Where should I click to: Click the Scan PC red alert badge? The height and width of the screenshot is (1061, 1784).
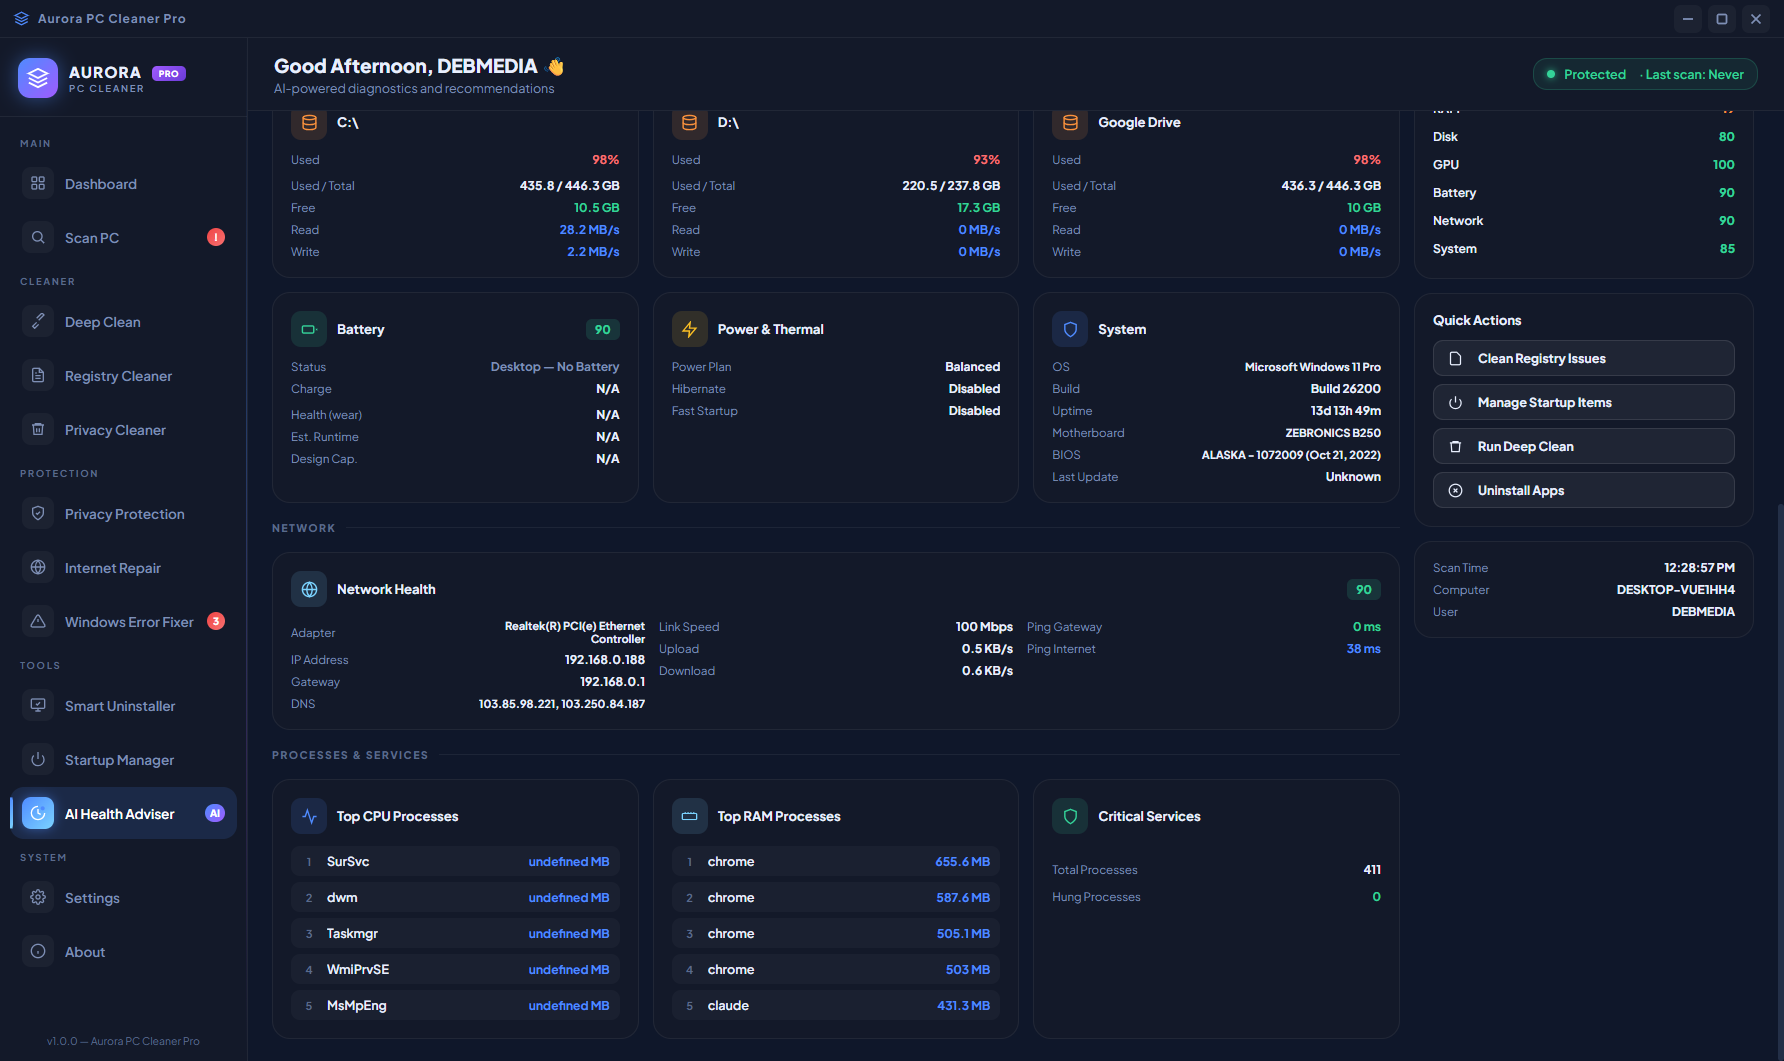coord(216,237)
